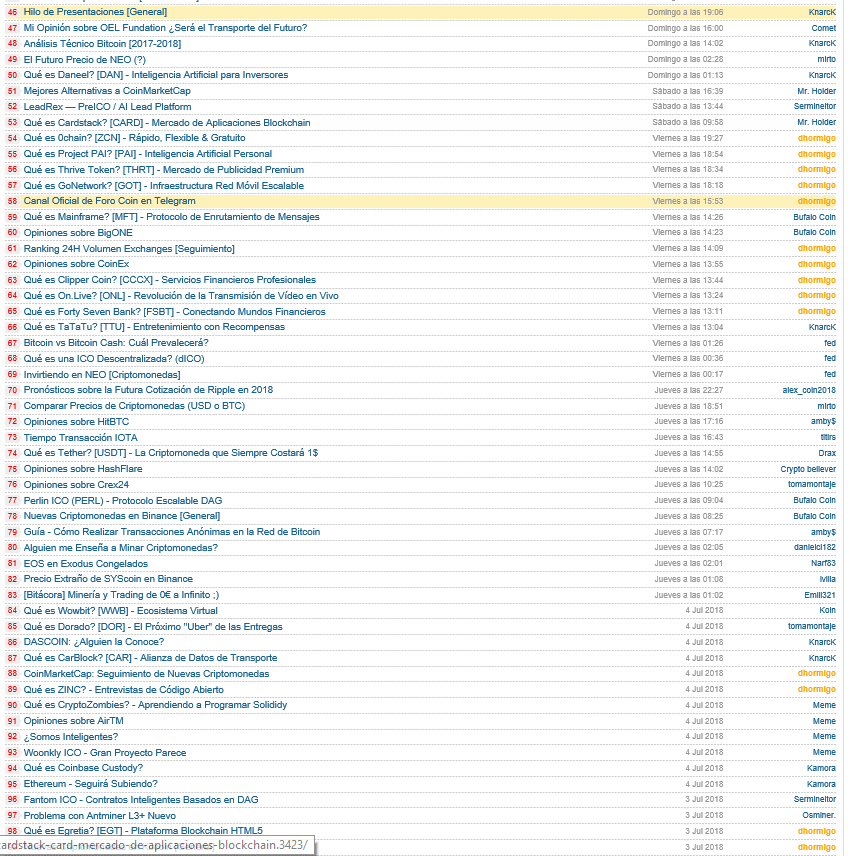Open "Opiniones sobre HashFlare" thread
The height and width of the screenshot is (856, 854).
pos(83,468)
